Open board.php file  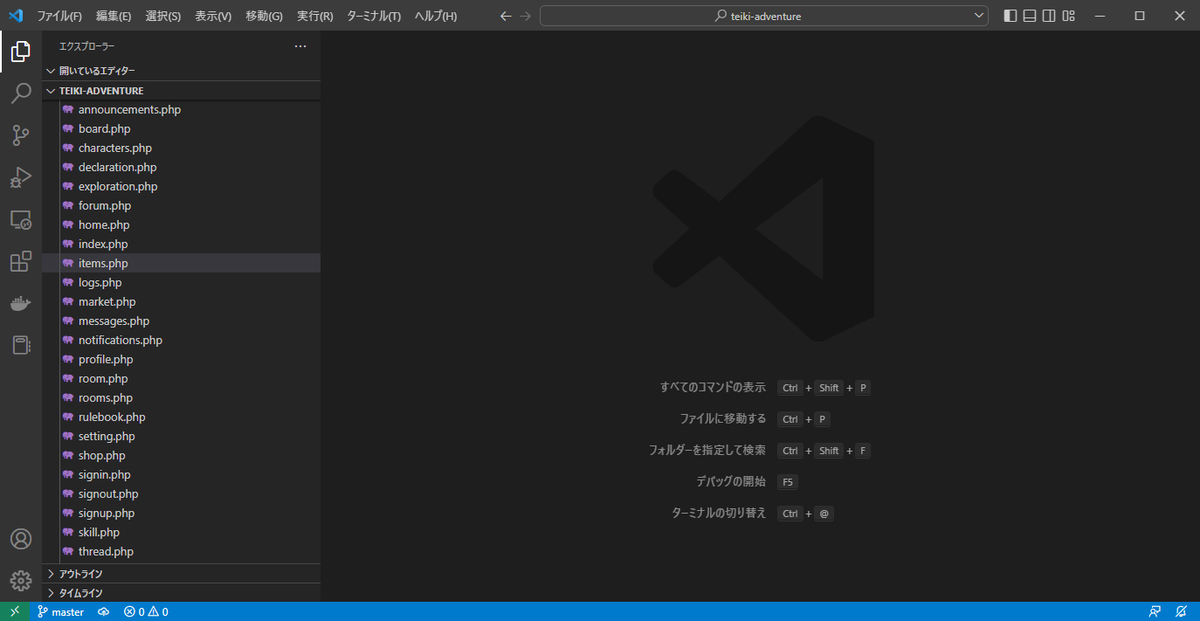[x=181, y=129]
